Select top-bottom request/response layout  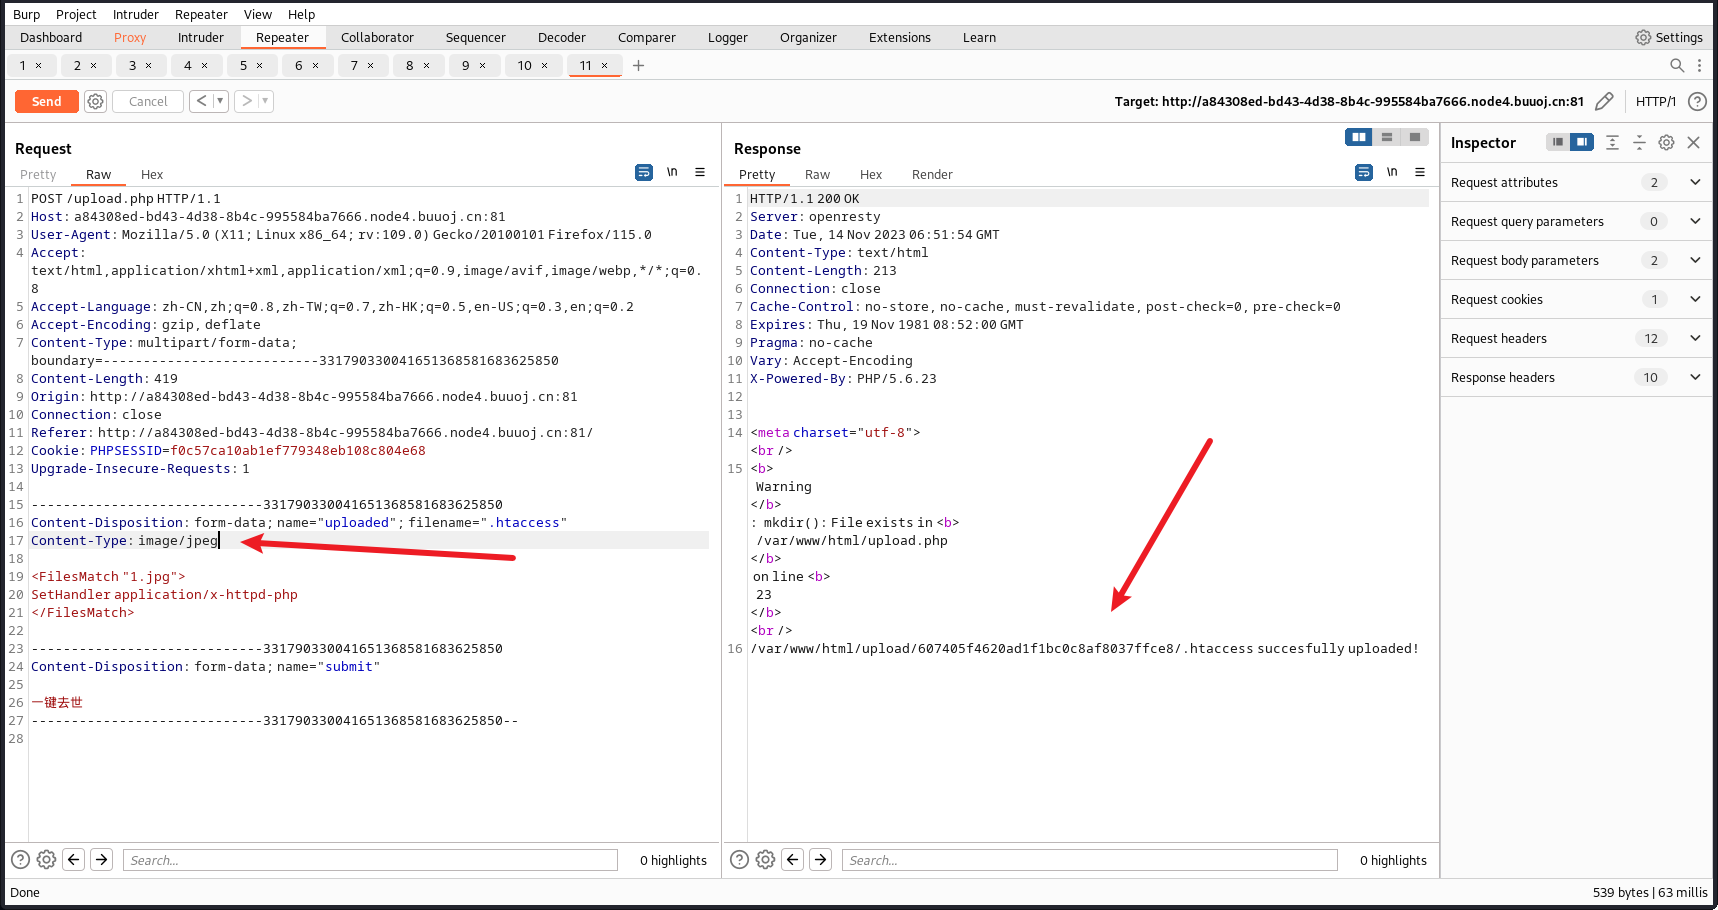tap(1386, 137)
